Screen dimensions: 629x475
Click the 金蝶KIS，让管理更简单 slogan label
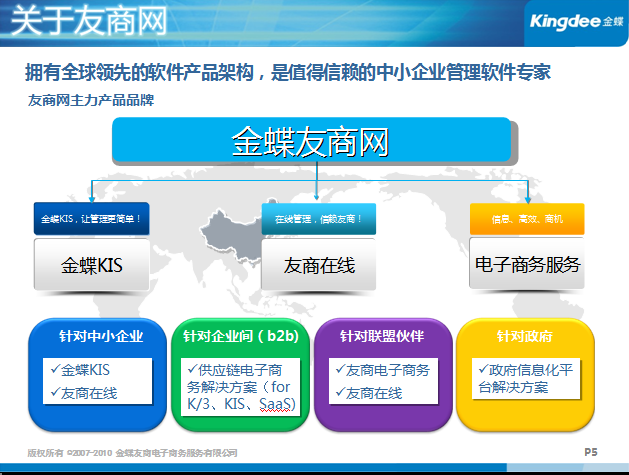[91, 219]
